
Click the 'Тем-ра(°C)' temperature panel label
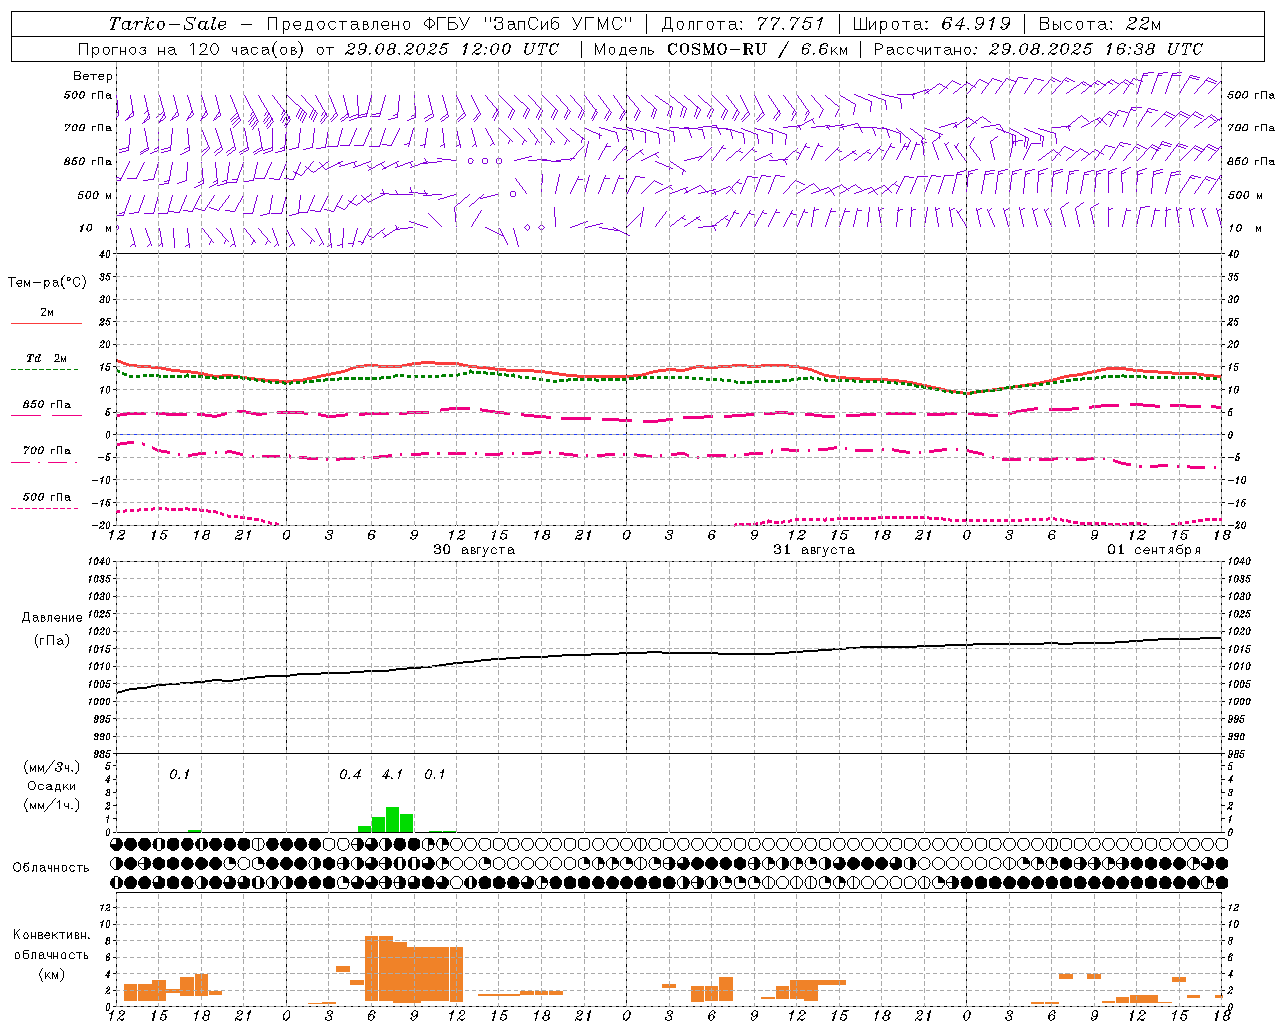47,283
